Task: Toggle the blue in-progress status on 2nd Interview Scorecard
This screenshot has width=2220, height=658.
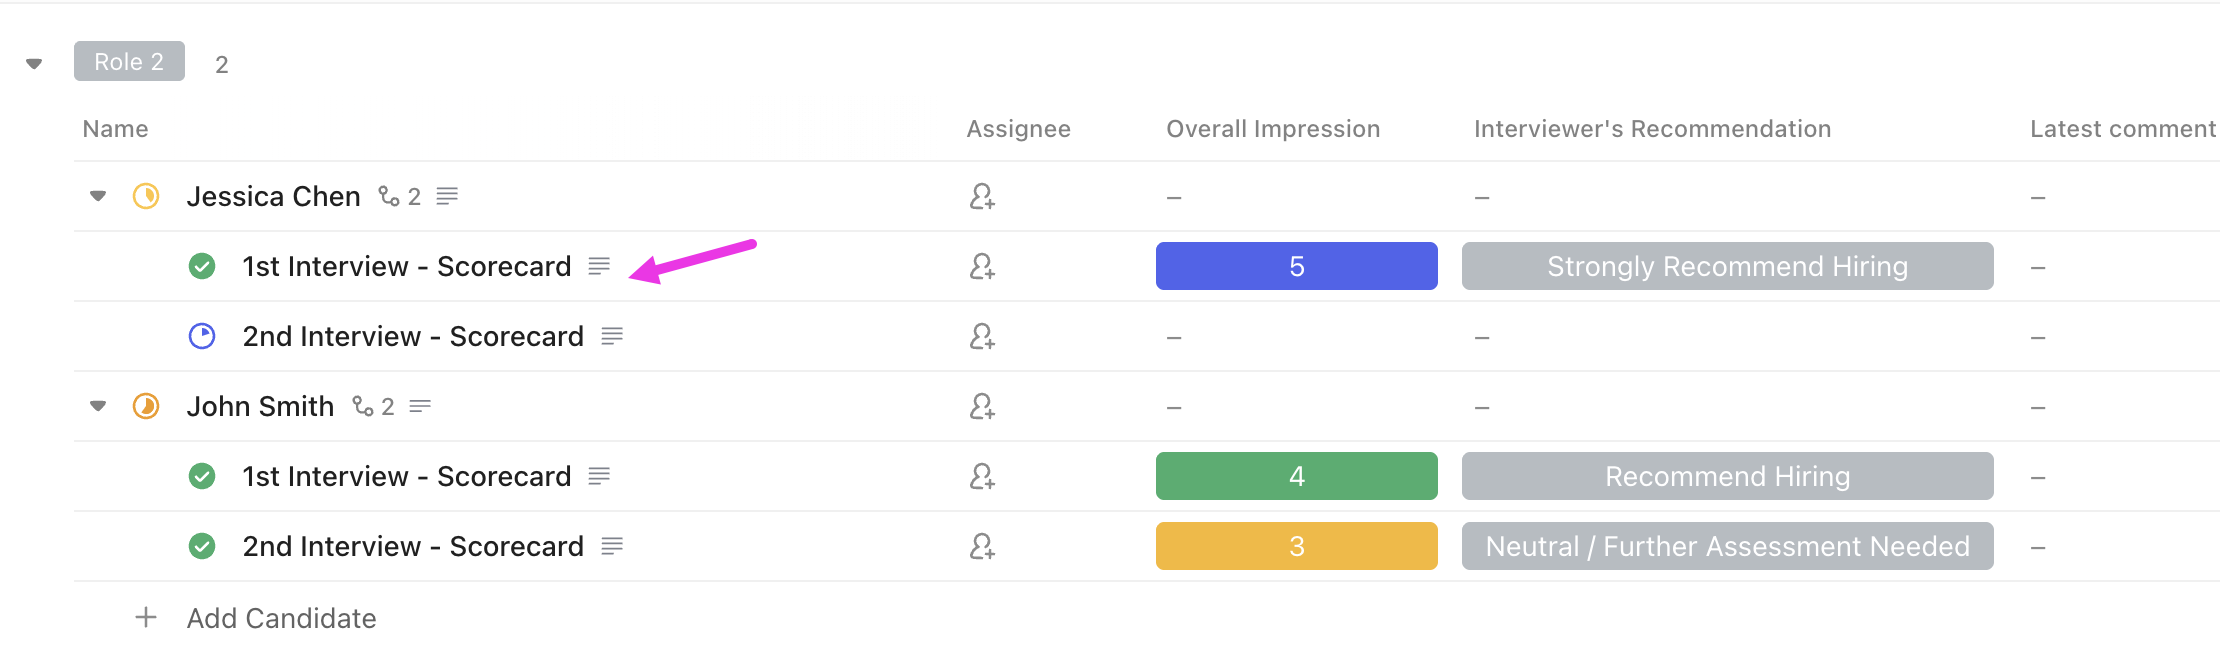Action: tap(204, 336)
